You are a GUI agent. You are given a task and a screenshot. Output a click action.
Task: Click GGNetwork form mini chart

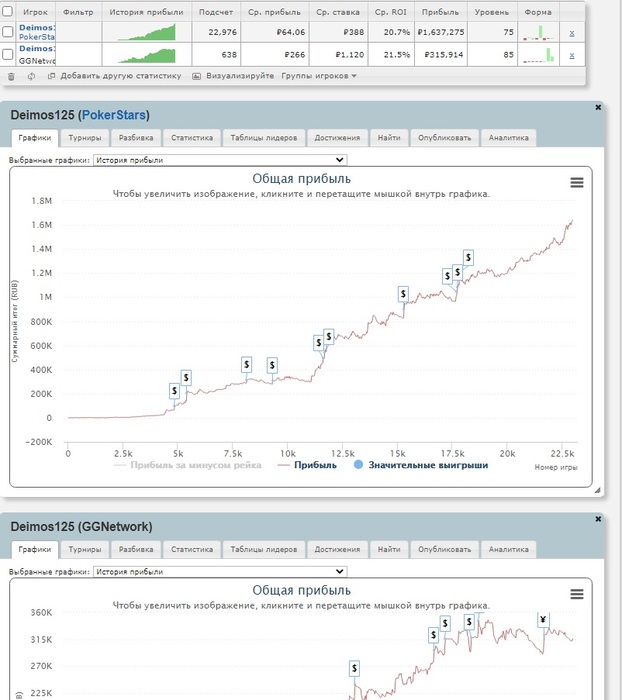(x=538, y=55)
